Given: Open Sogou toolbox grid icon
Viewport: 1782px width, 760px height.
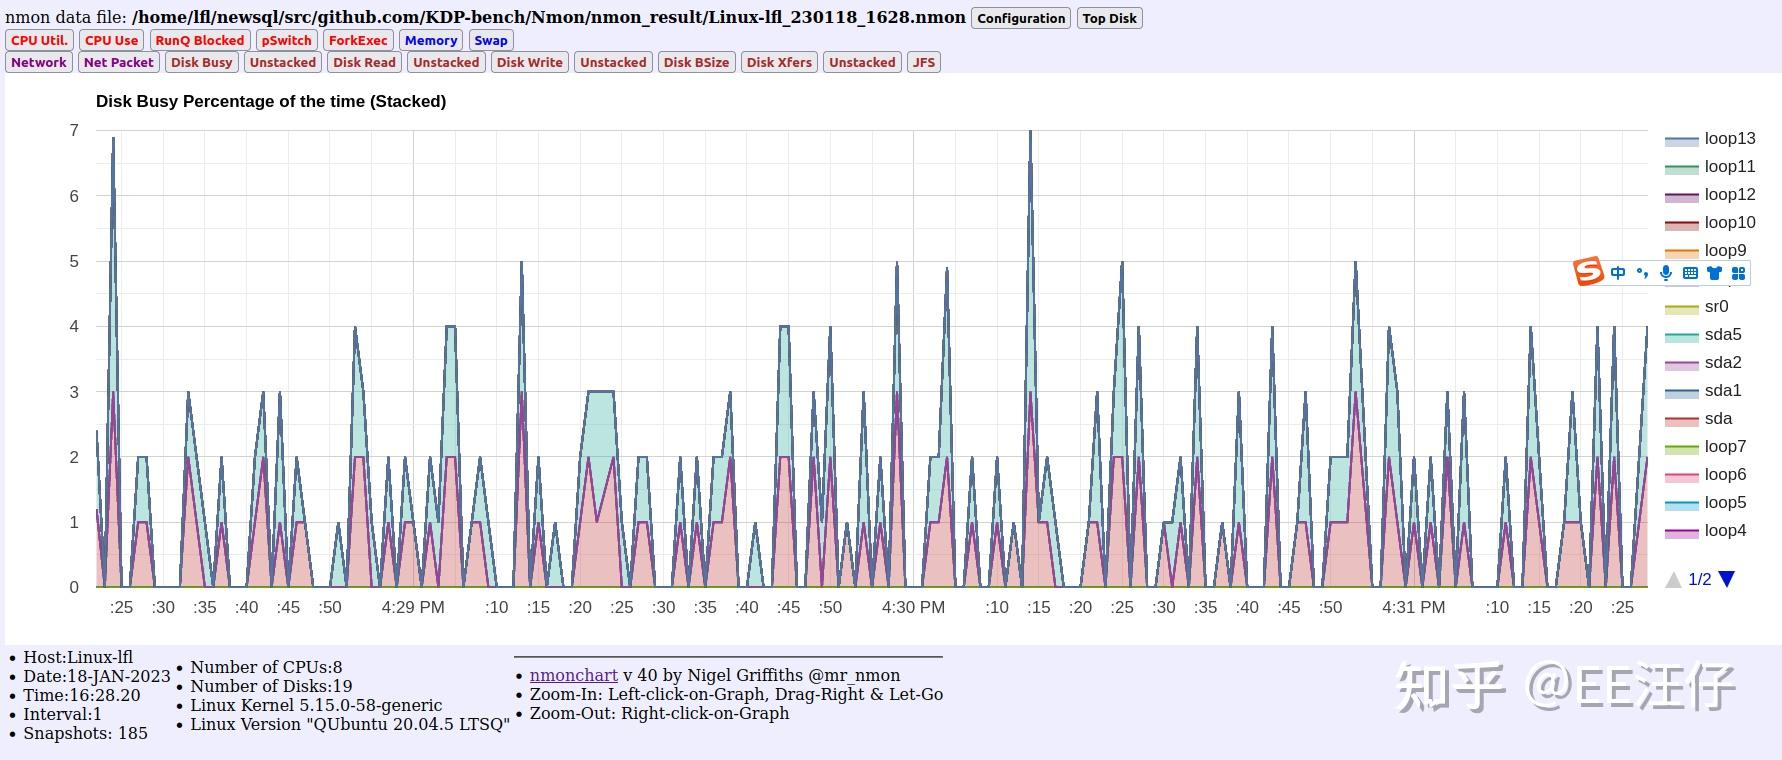Looking at the screenshot, I should 1738,273.
